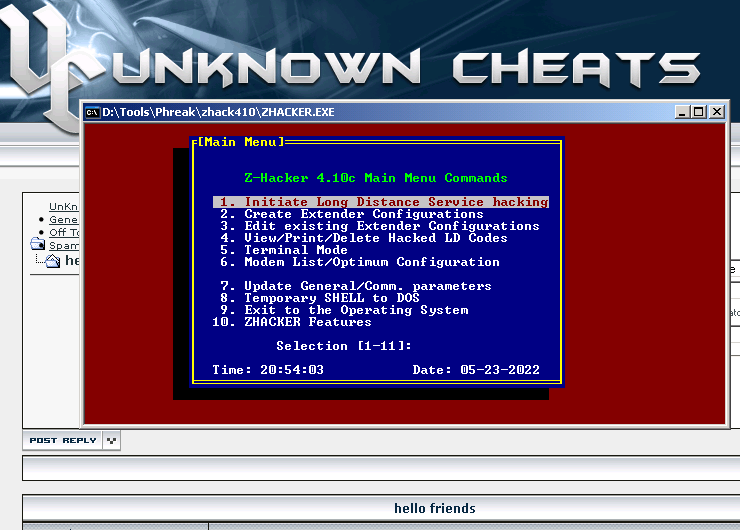Select Create Extender Configurations option

tap(352, 214)
